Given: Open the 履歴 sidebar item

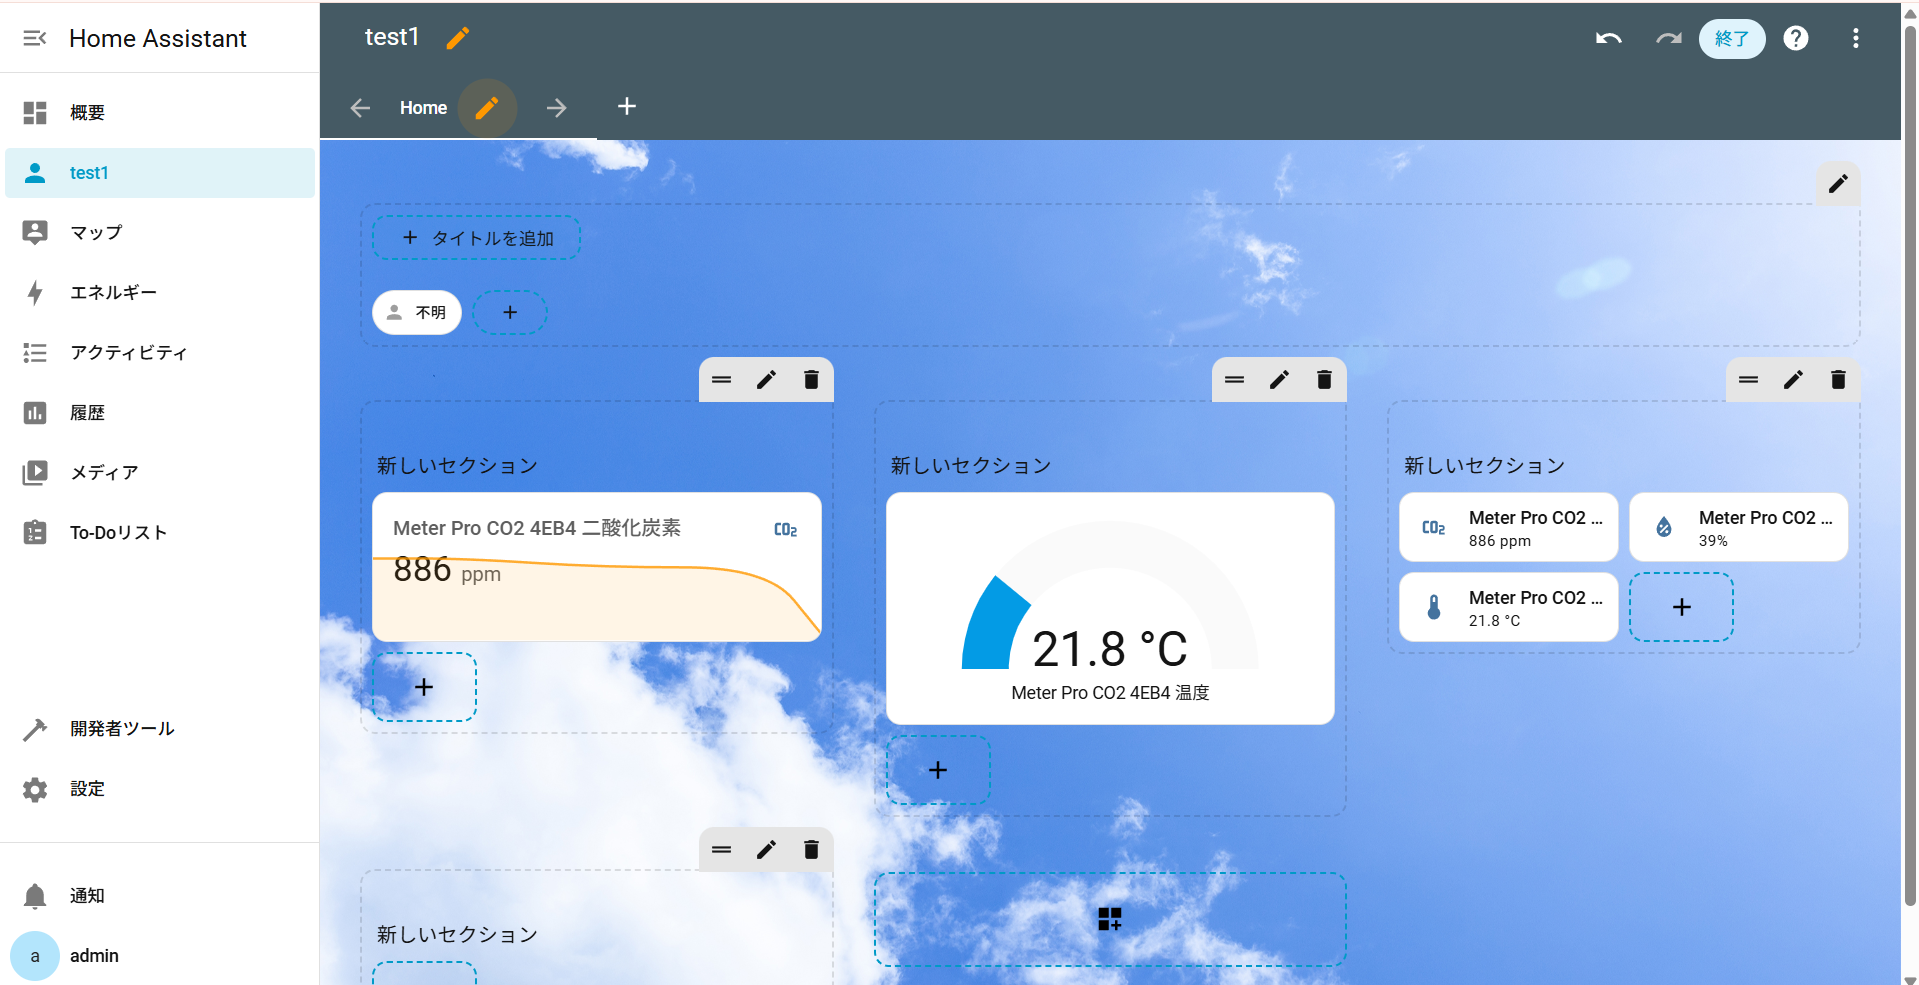Looking at the screenshot, I should pos(88,412).
